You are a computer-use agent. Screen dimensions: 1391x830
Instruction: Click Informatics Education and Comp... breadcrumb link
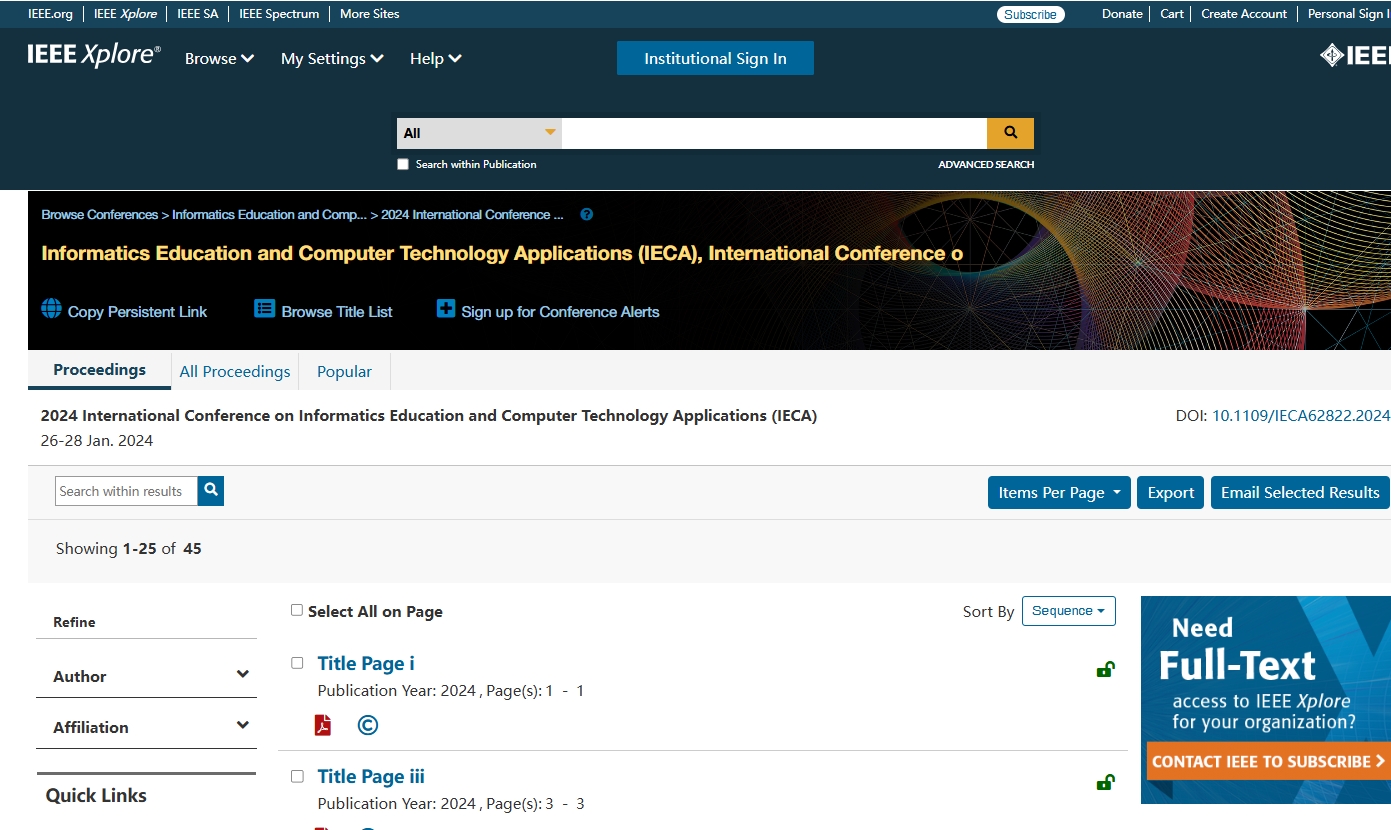click(270, 214)
